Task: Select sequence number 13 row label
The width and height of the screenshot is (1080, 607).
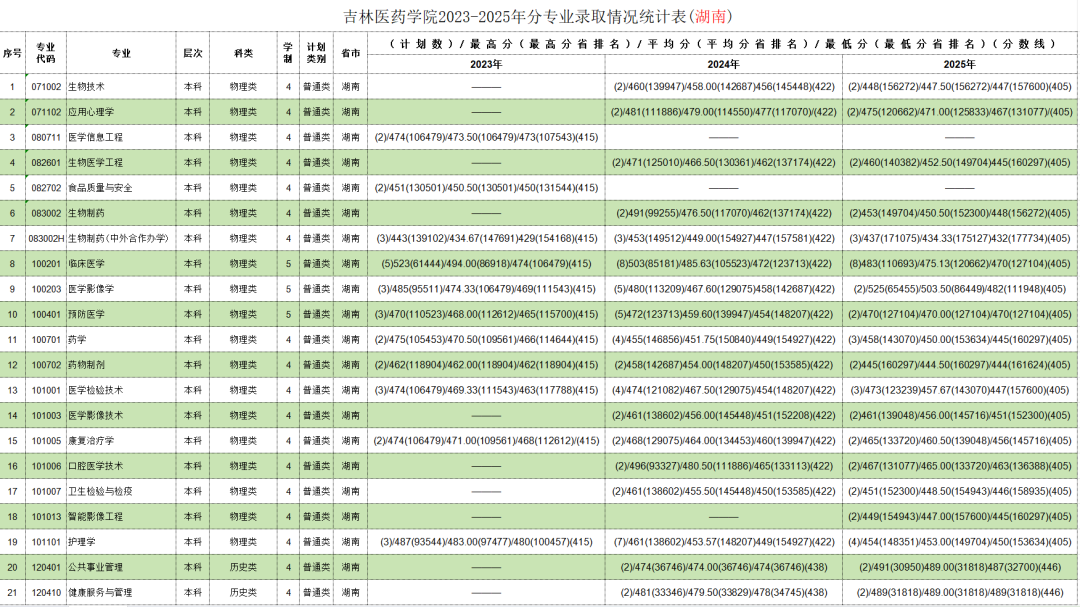Action: [x=12, y=390]
